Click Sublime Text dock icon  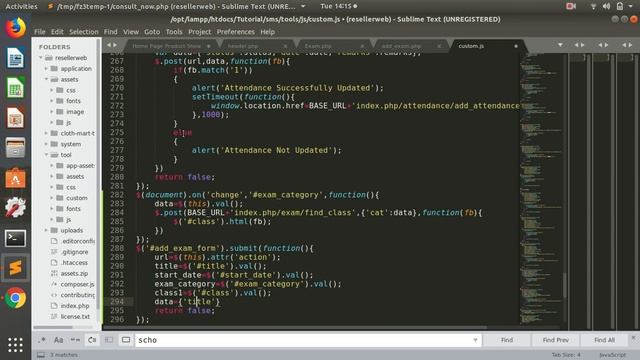click(15, 268)
